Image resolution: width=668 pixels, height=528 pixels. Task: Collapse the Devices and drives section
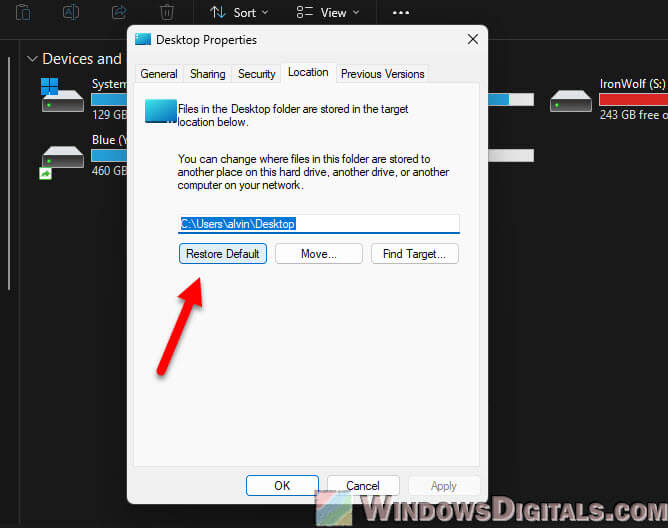(x=32, y=59)
